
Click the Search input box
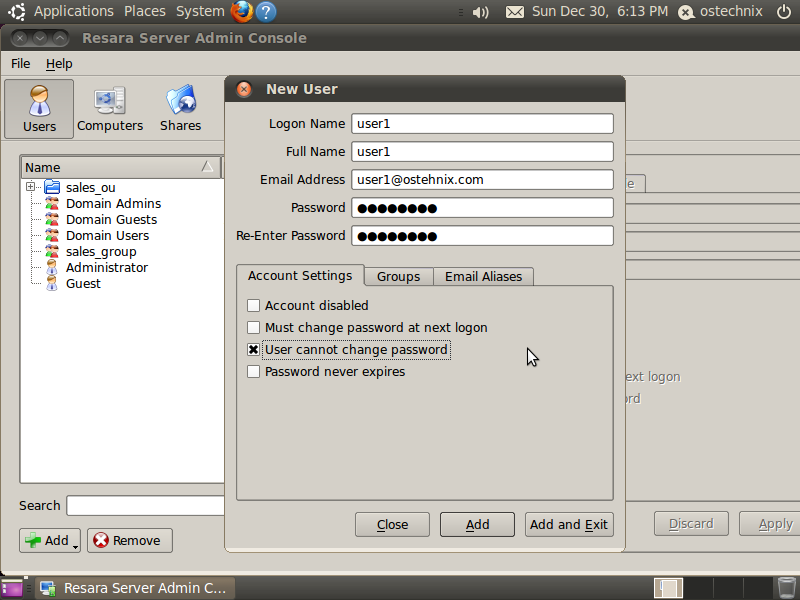coord(145,506)
